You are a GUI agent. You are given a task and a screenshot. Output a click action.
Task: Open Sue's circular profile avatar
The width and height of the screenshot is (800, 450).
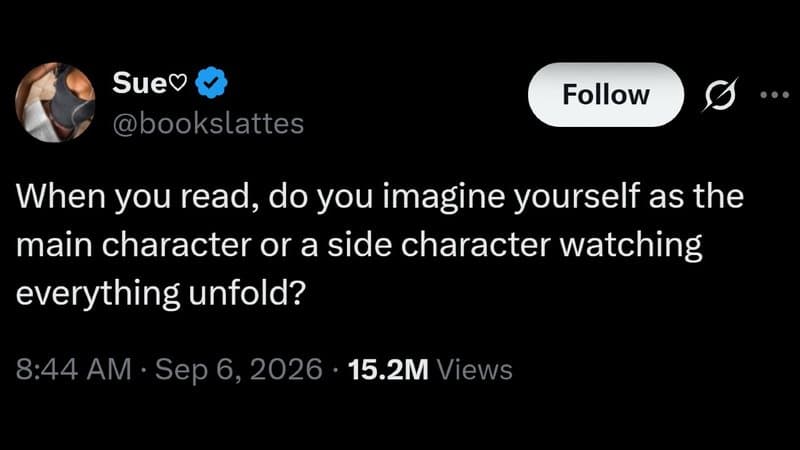point(55,102)
